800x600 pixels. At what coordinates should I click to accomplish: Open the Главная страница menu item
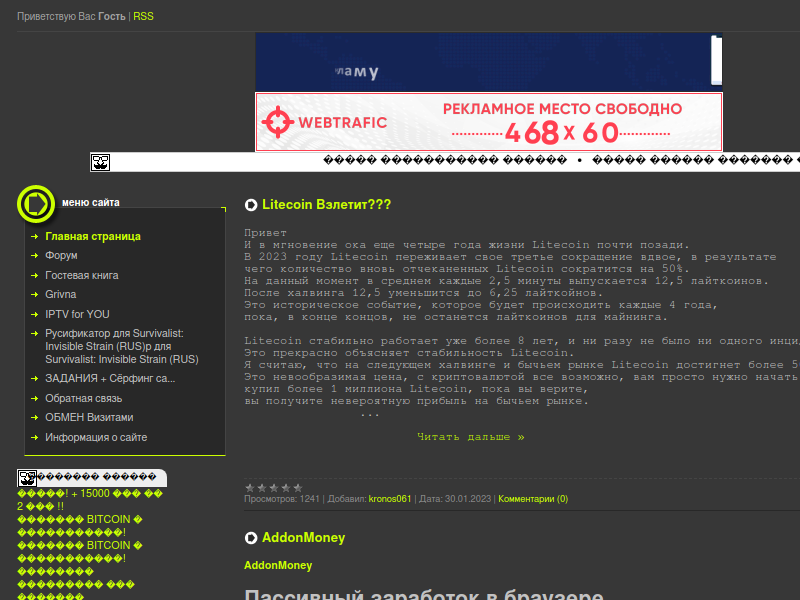(93, 237)
